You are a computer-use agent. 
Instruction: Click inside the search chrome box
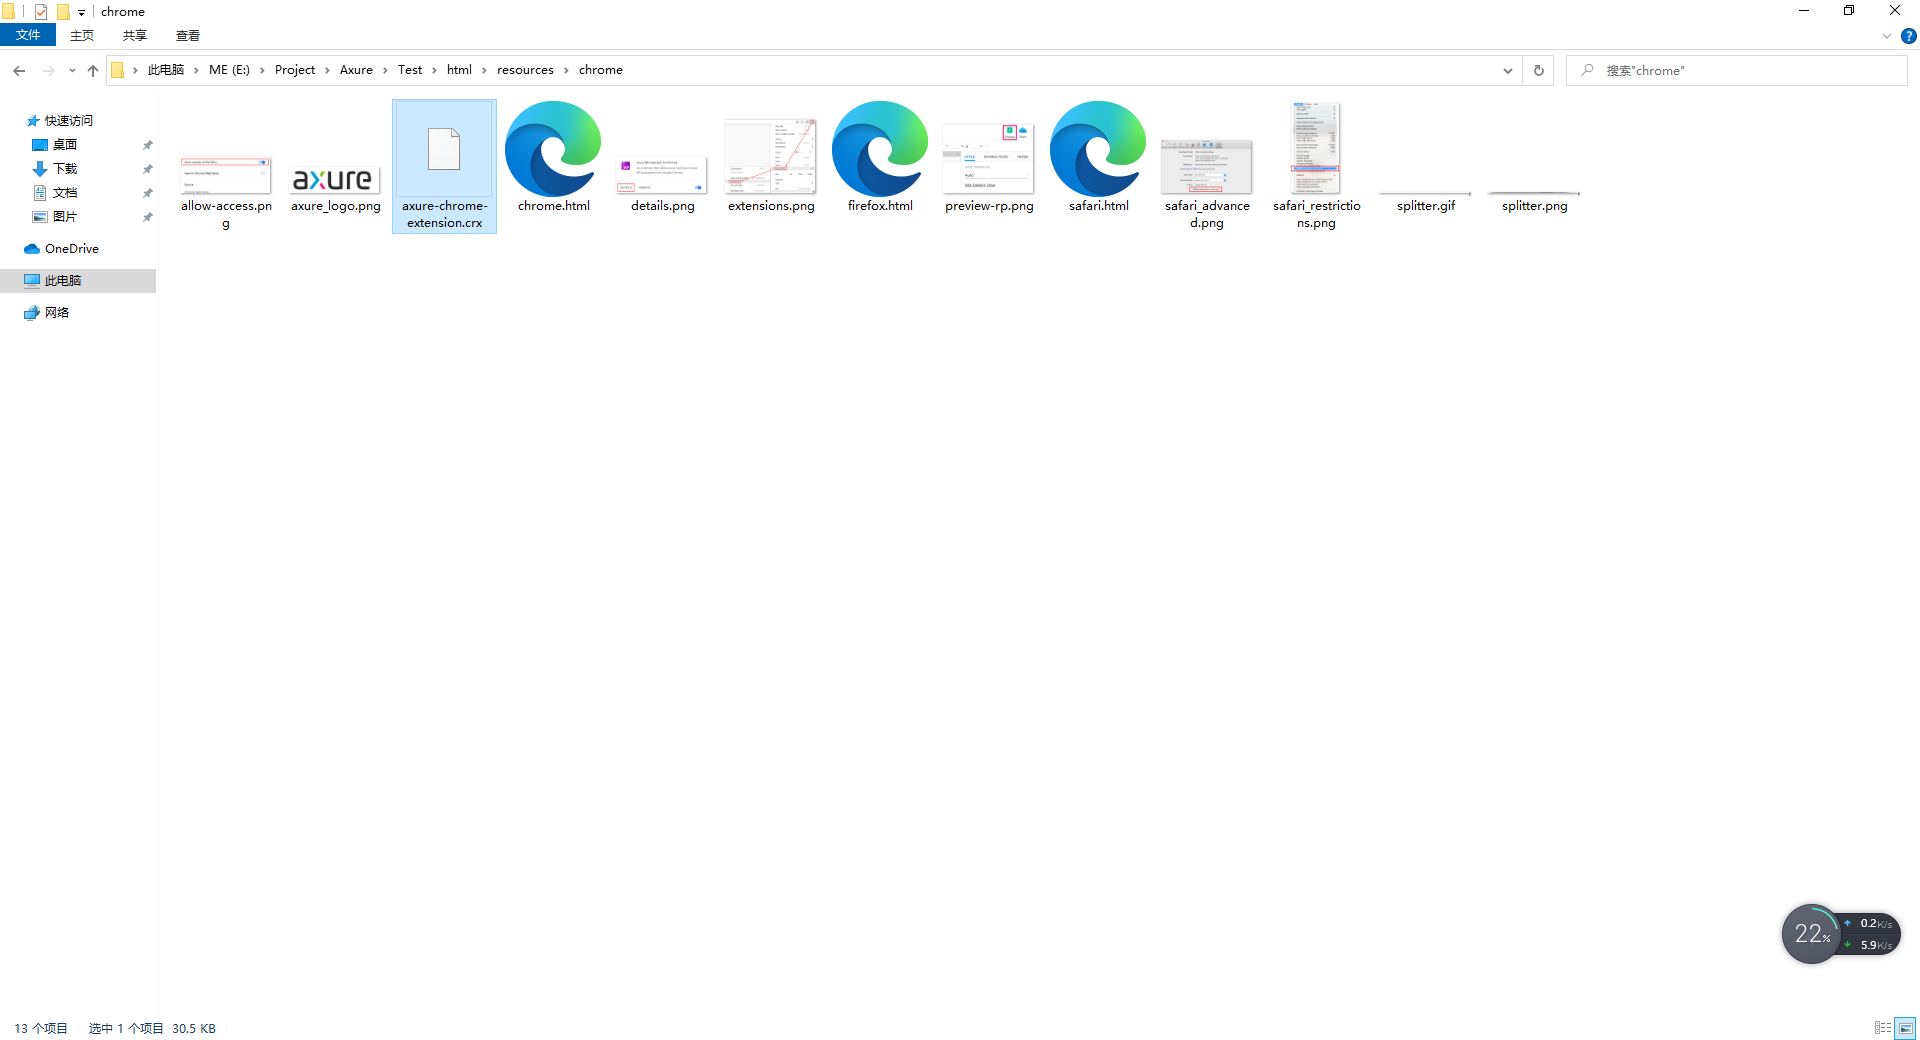pos(1700,70)
